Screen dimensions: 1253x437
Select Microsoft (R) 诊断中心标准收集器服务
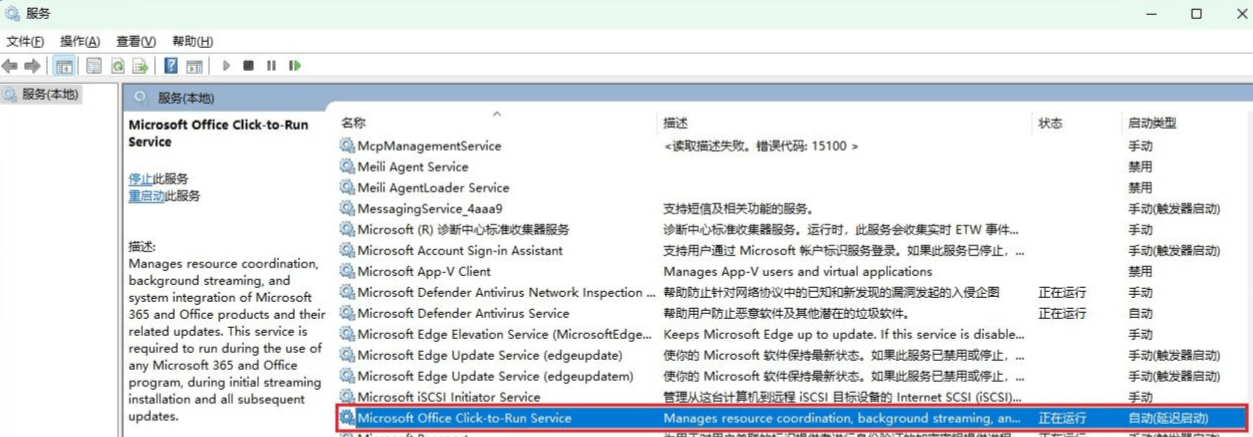click(463, 230)
